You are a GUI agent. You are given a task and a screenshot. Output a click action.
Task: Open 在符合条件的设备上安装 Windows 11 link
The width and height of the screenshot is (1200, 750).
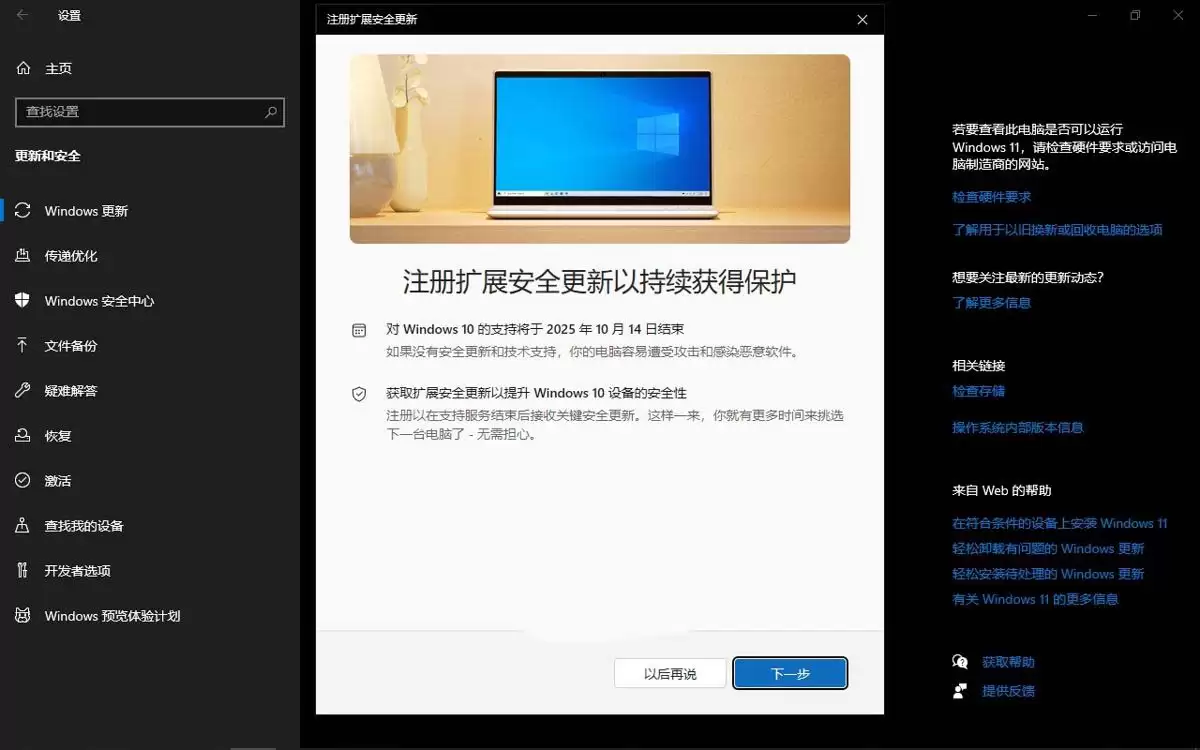pos(1060,523)
